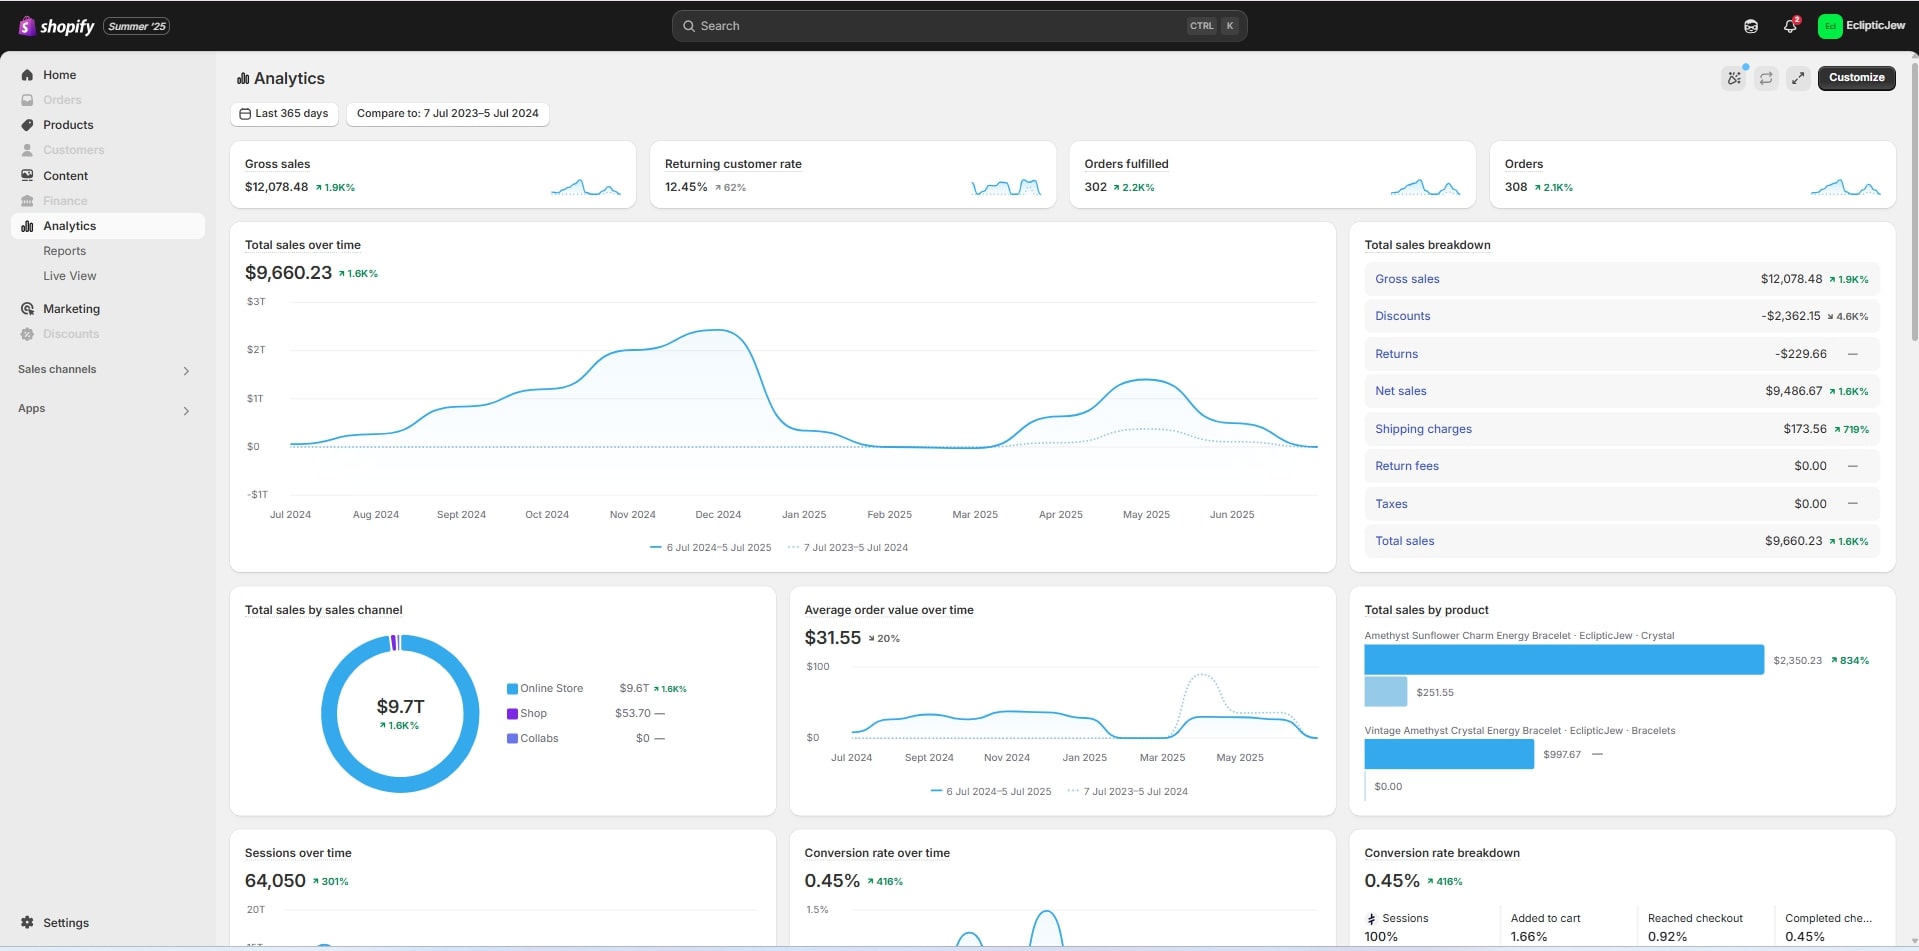Click the Finance bank icon
The height and width of the screenshot is (951, 1919).
coord(27,201)
